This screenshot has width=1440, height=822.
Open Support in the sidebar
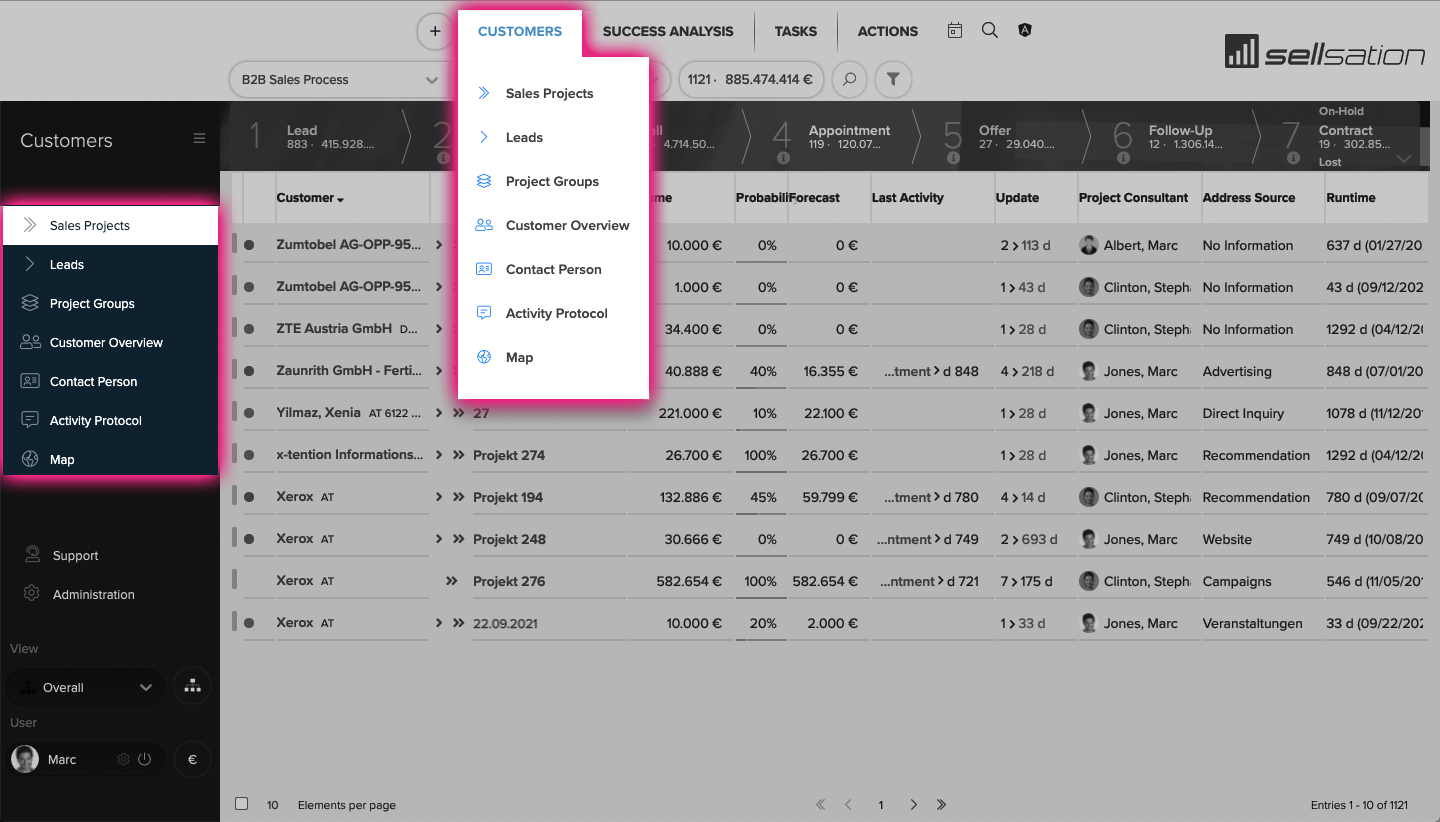coord(75,555)
